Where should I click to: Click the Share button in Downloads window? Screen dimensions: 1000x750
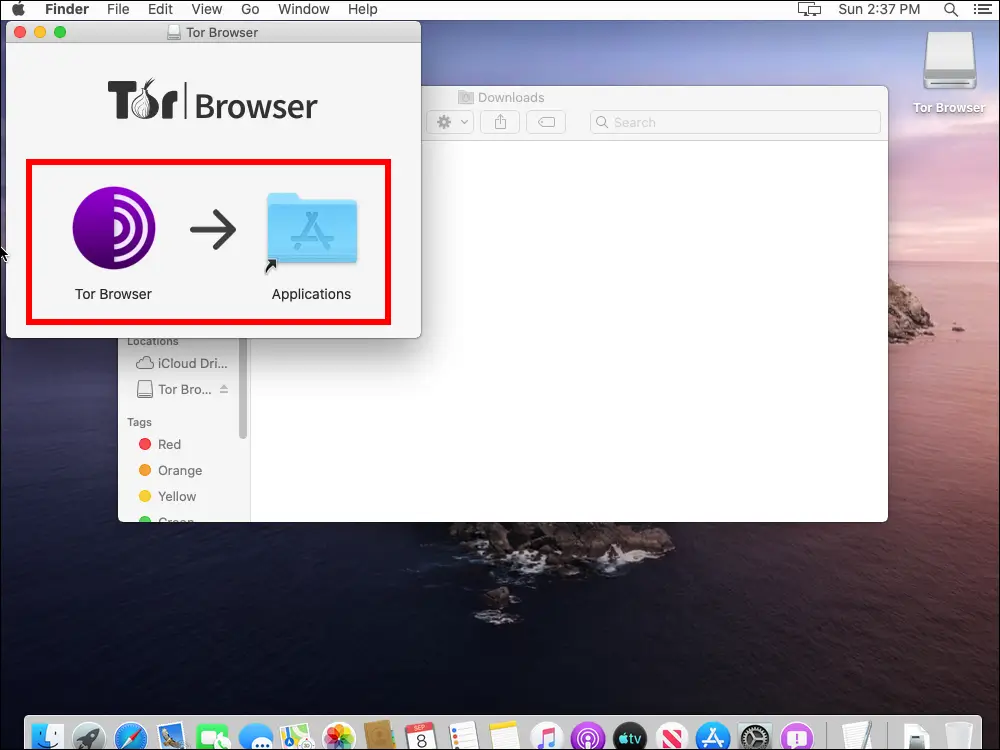click(501, 122)
